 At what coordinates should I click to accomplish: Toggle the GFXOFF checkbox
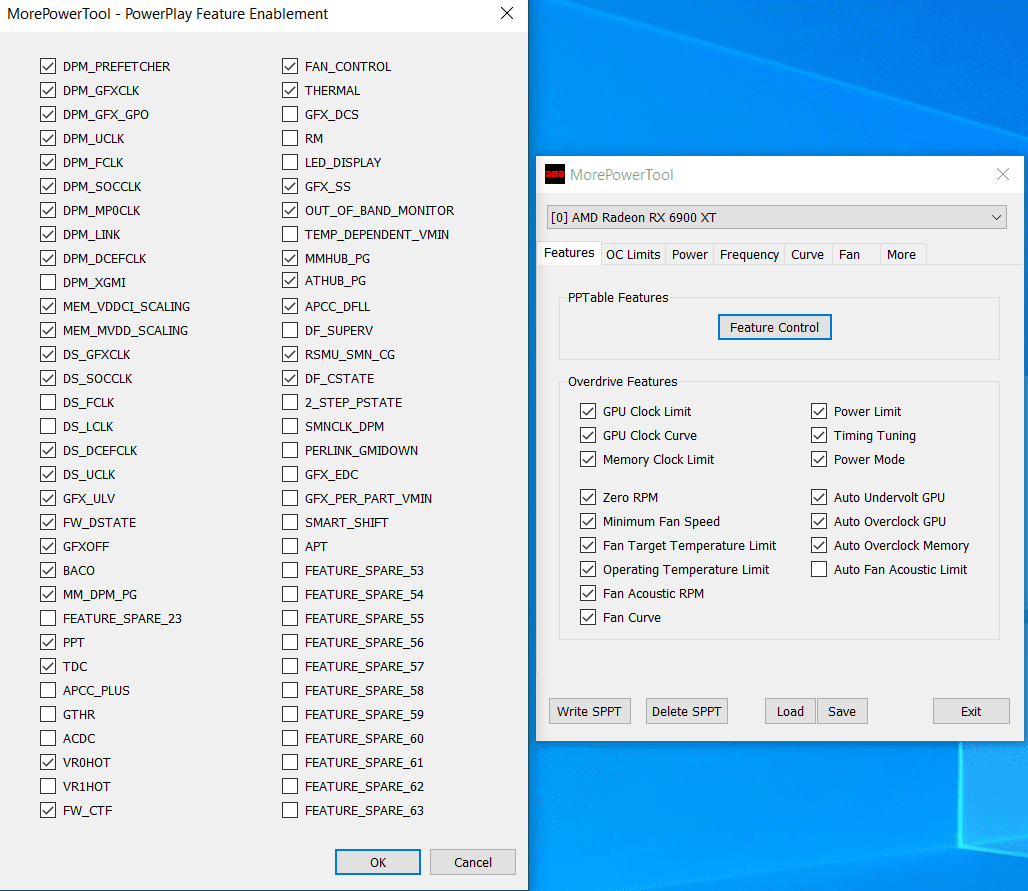click(x=48, y=546)
